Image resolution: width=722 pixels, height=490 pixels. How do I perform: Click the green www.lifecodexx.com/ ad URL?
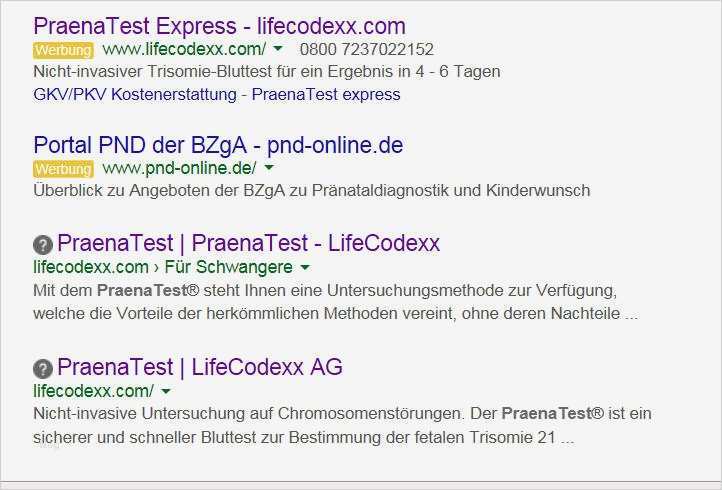pyautogui.click(x=184, y=49)
